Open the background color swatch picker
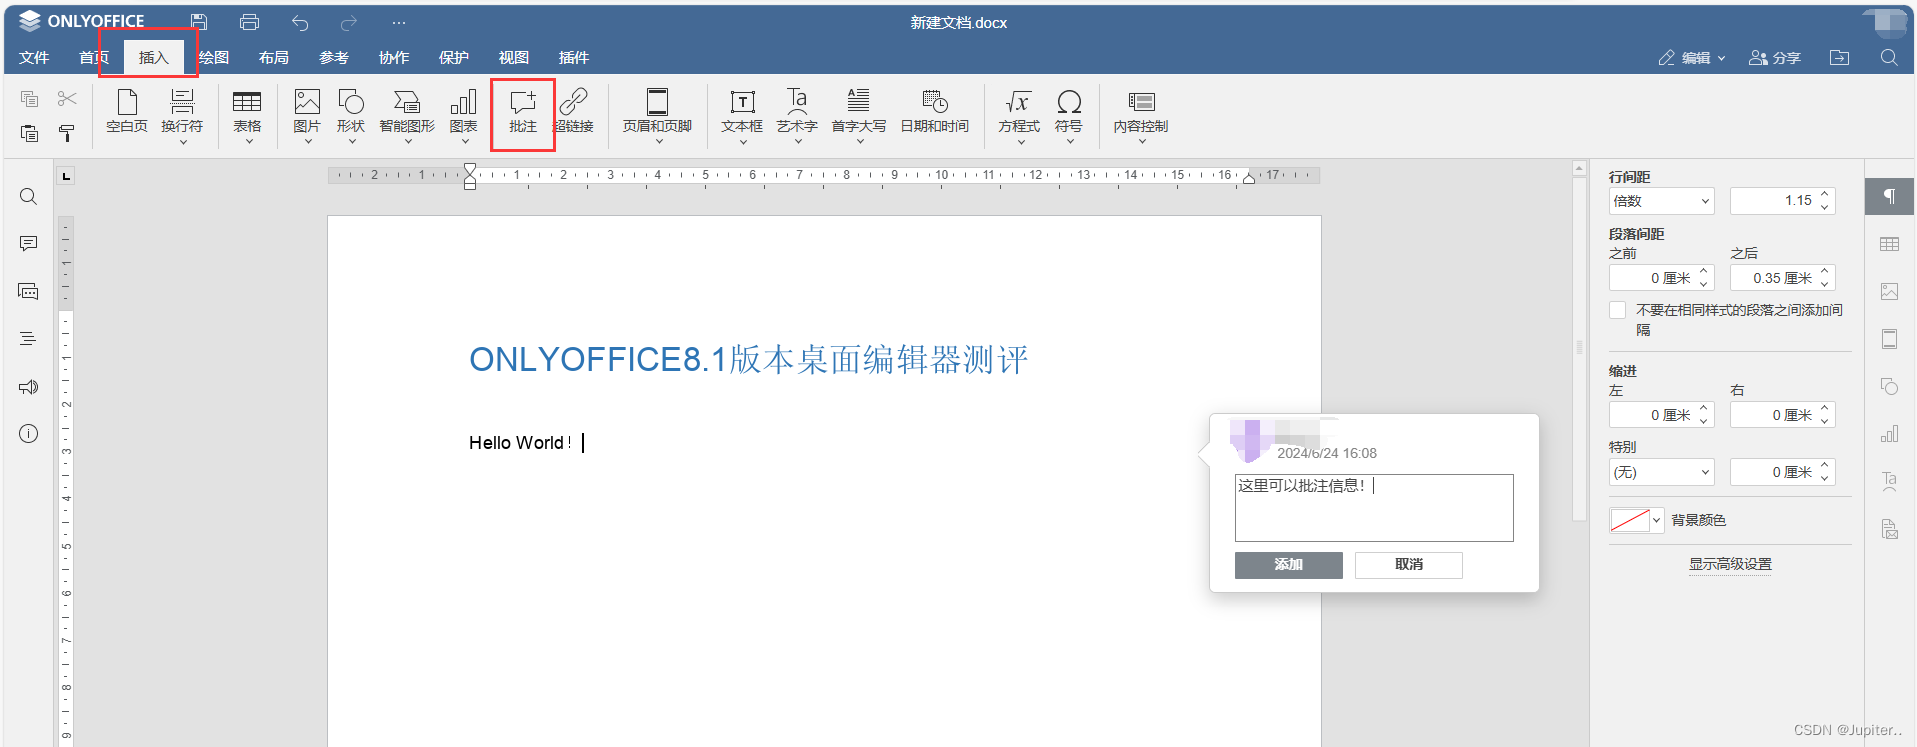The width and height of the screenshot is (1917, 747). tap(1636, 520)
